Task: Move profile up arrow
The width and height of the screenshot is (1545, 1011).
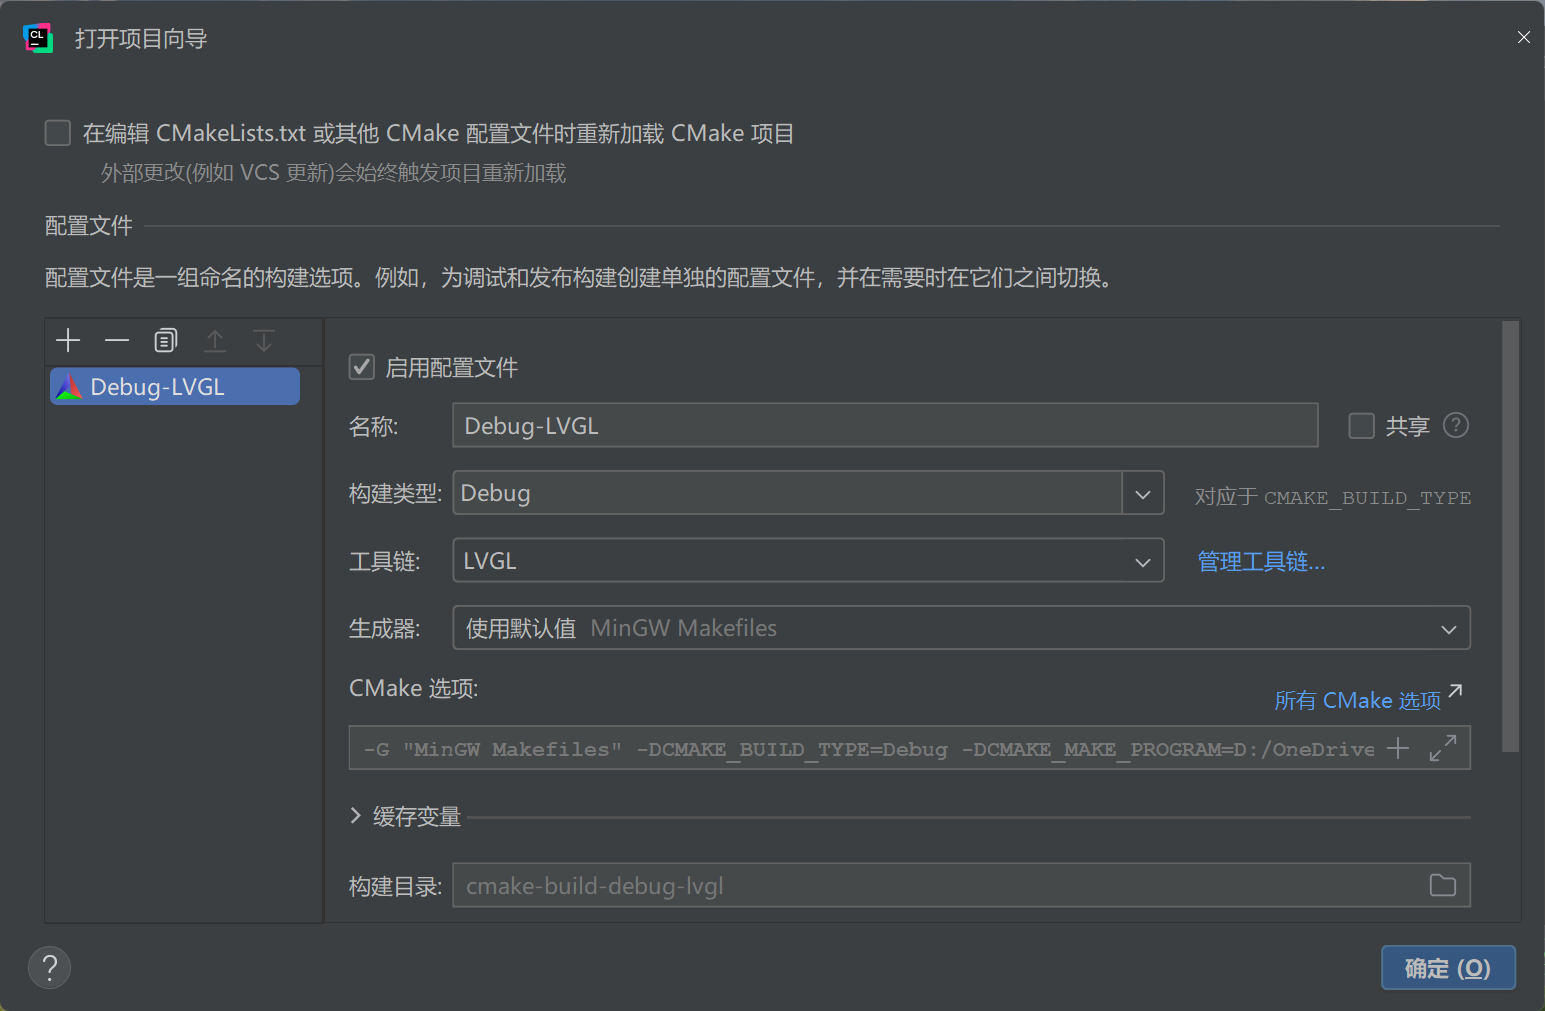Action: [215, 341]
